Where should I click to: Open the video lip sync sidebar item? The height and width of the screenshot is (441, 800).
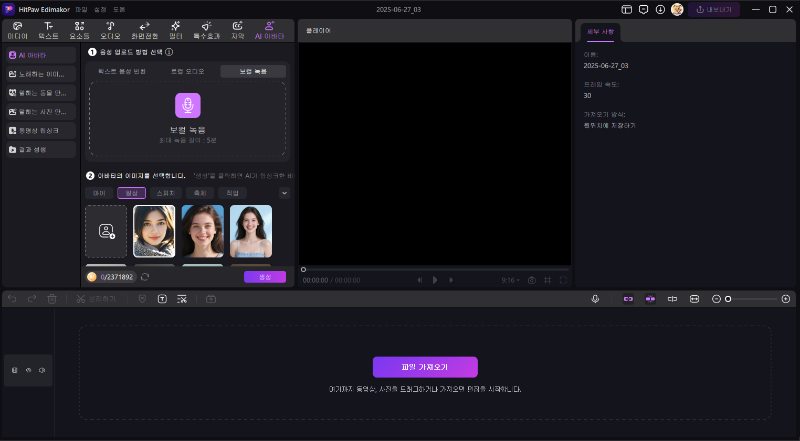[41, 131]
